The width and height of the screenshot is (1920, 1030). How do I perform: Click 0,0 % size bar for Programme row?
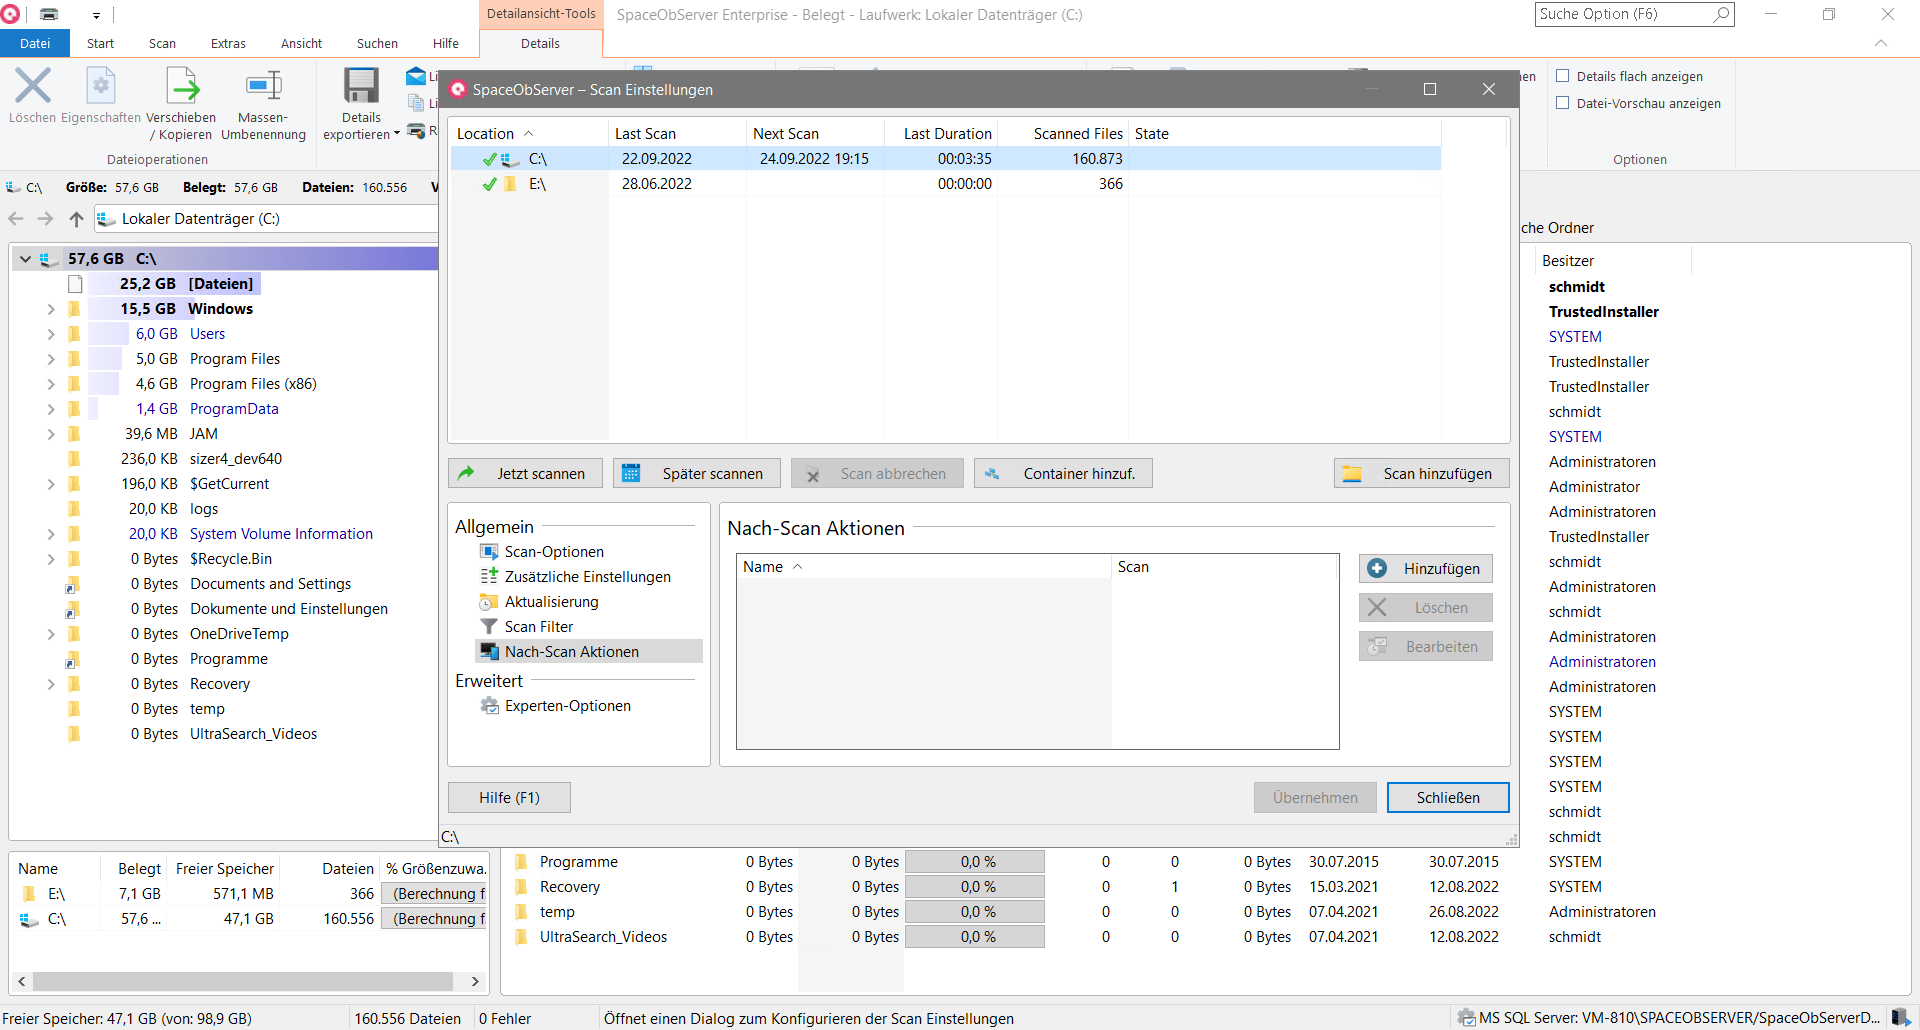975,862
